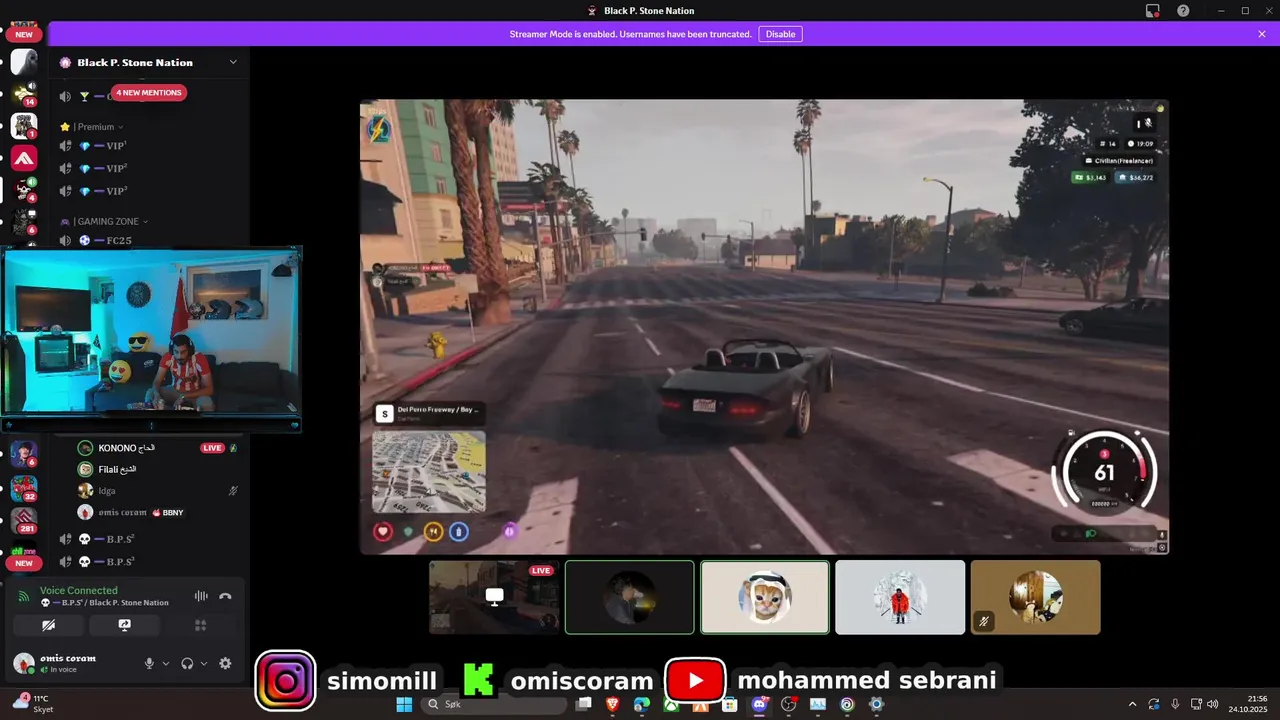Image resolution: width=1280 pixels, height=720 pixels.
Task: Select the muted participant tile
Action: click(x=1035, y=597)
